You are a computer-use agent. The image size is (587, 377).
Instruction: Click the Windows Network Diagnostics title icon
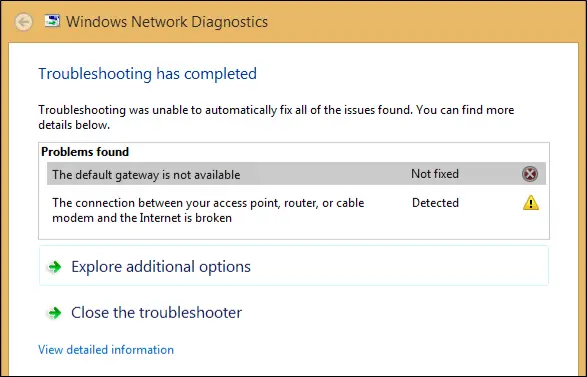point(52,21)
